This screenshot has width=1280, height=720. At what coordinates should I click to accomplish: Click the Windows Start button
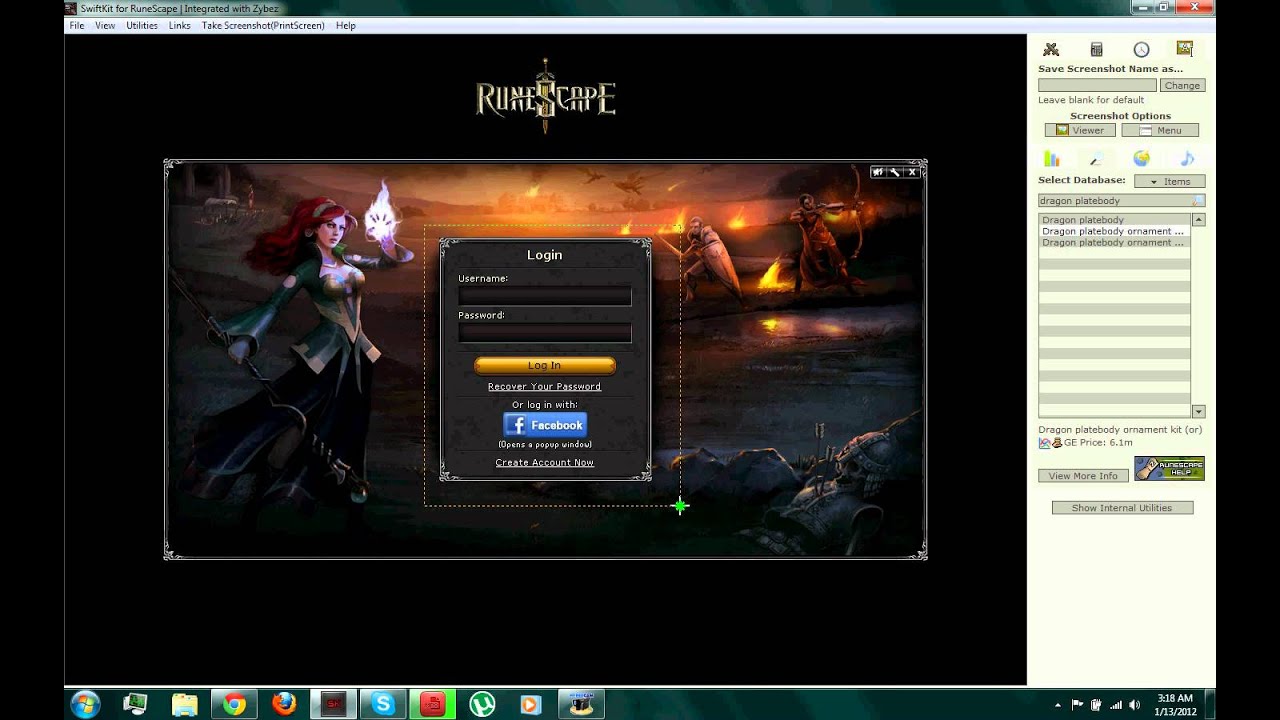click(x=86, y=704)
